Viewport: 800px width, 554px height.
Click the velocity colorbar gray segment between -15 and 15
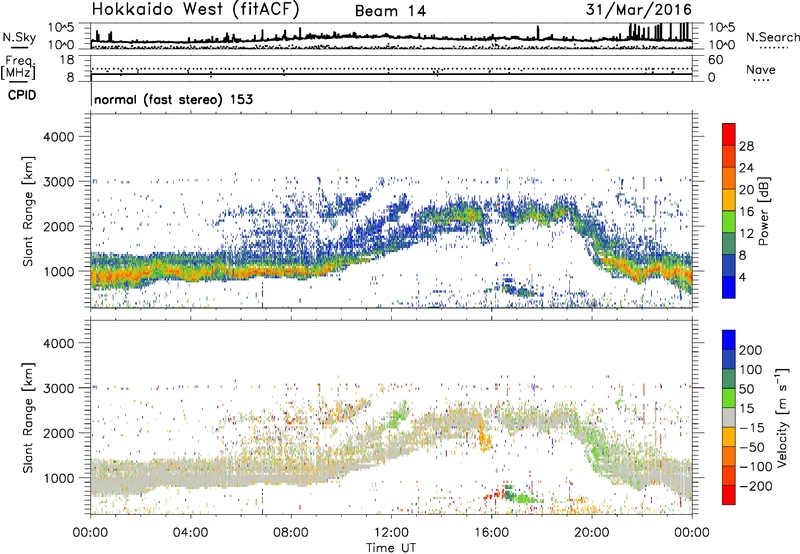click(729, 418)
